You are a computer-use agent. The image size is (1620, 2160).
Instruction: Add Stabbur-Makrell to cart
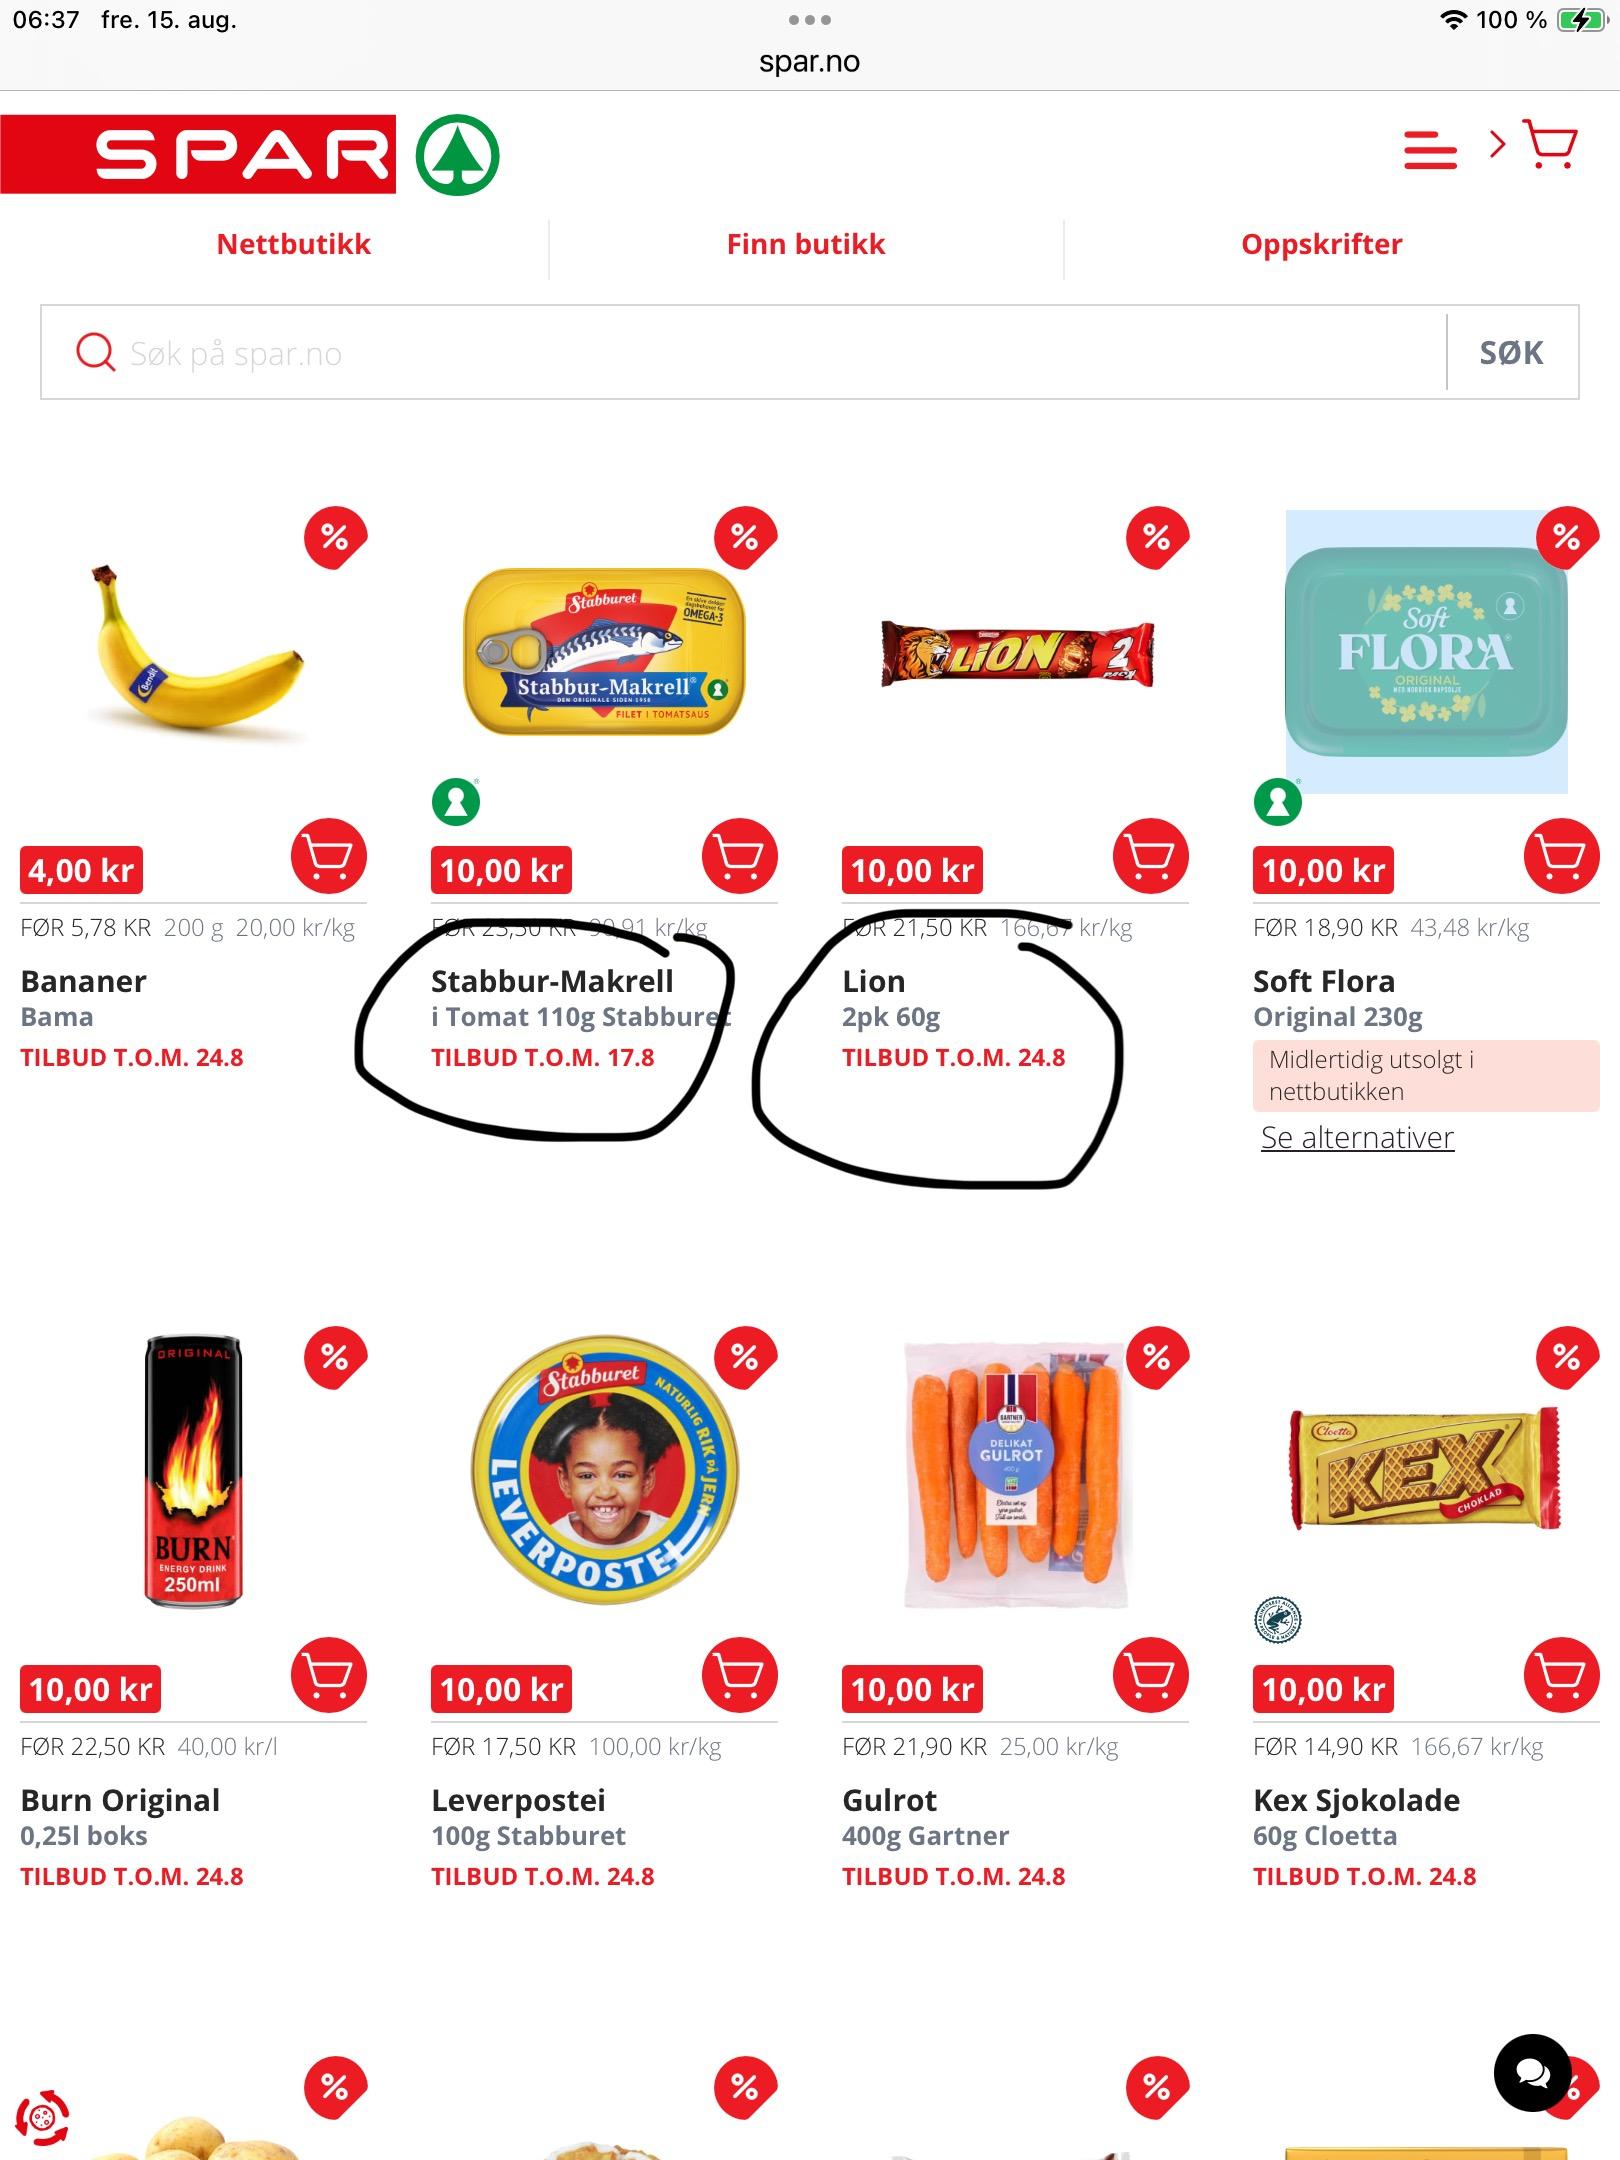click(x=740, y=856)
